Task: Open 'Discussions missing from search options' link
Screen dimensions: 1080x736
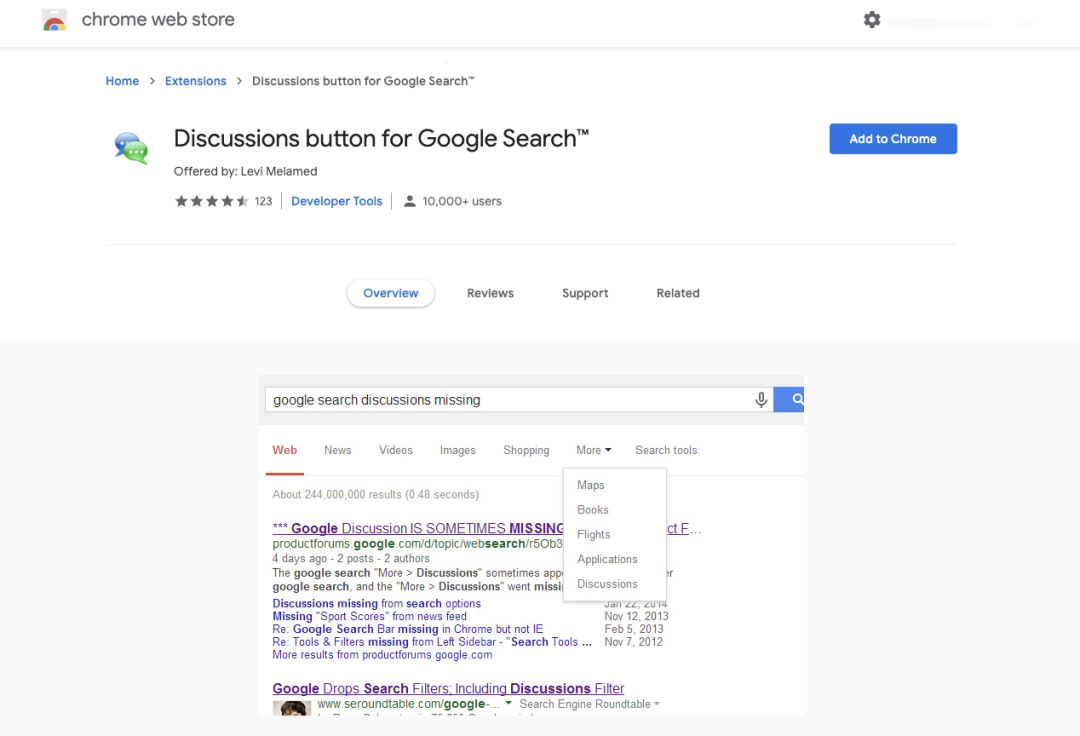Action: tap(376, 604)
